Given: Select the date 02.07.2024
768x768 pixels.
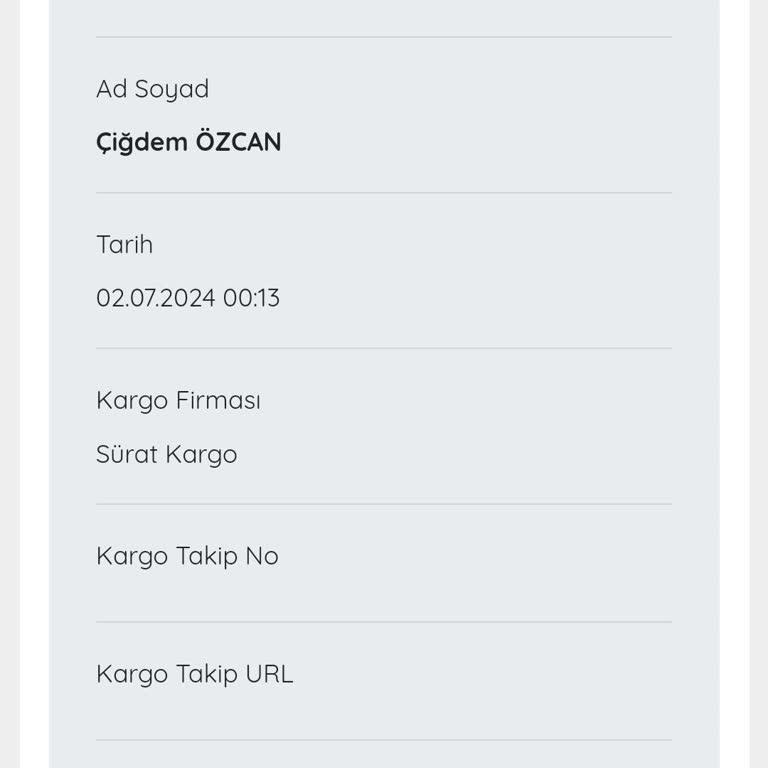Looking at the screenshot, I should point(155,298).
